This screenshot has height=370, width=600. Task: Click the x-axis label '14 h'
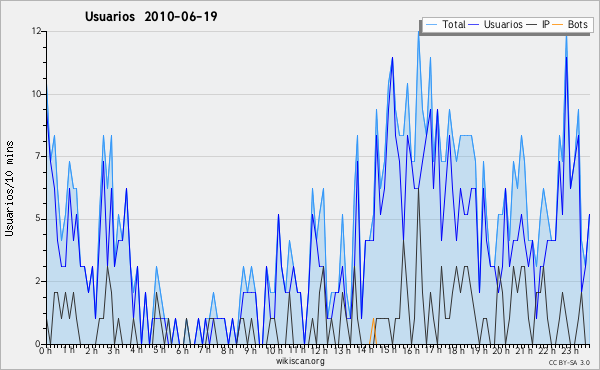pyautogui.click(x=365, y=350)
